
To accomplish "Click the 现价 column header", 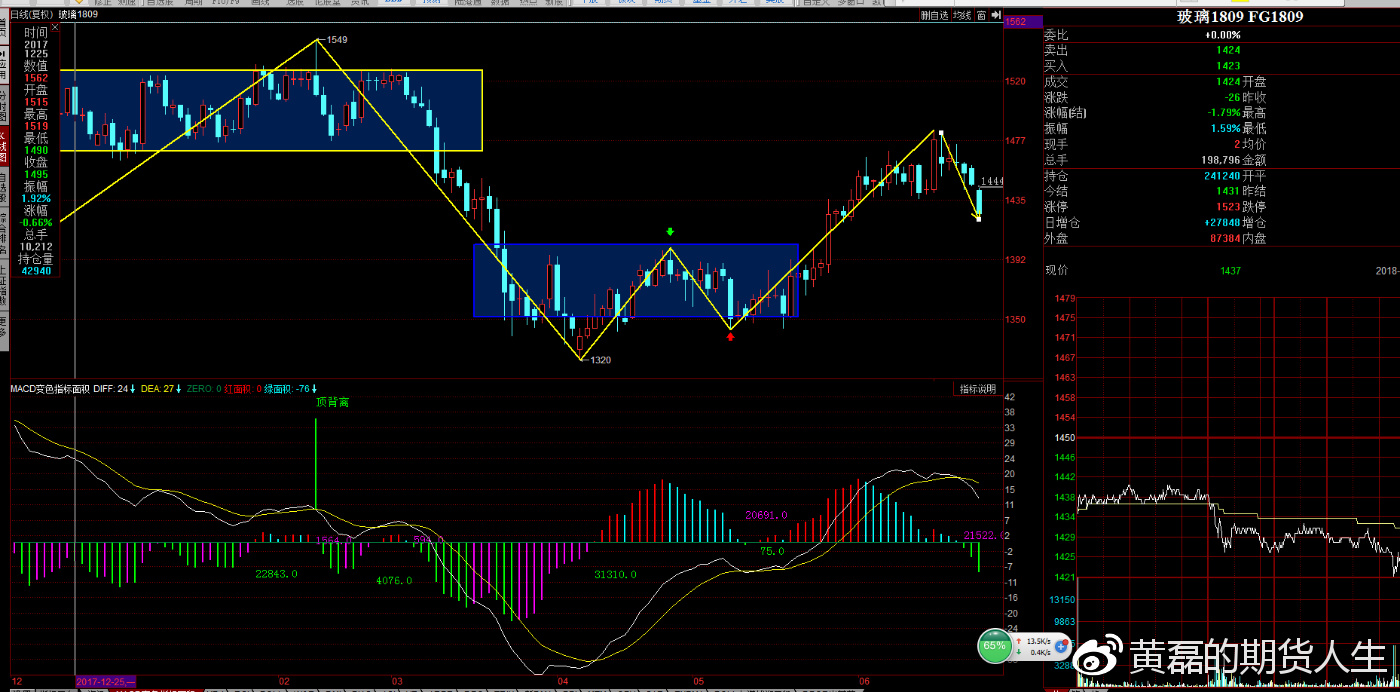I will pos(1057,270).
